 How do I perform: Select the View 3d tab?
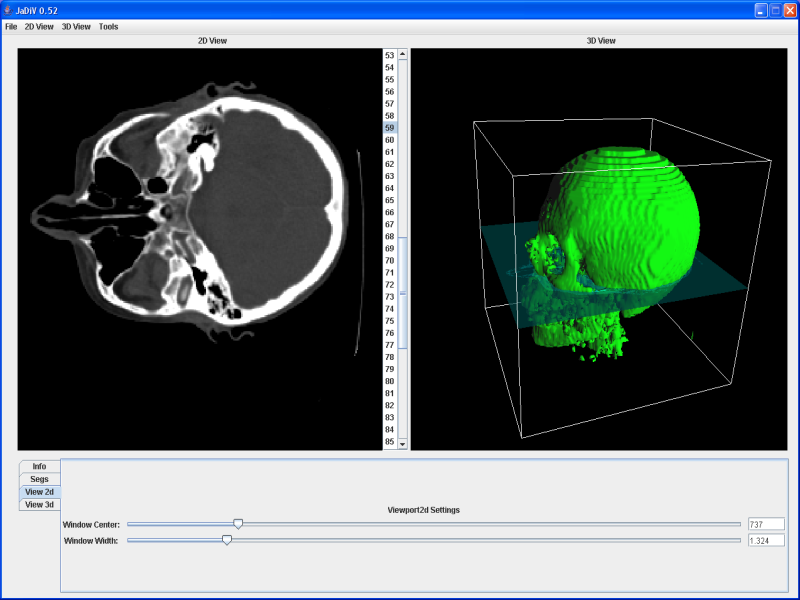click(x=39, y=505)
